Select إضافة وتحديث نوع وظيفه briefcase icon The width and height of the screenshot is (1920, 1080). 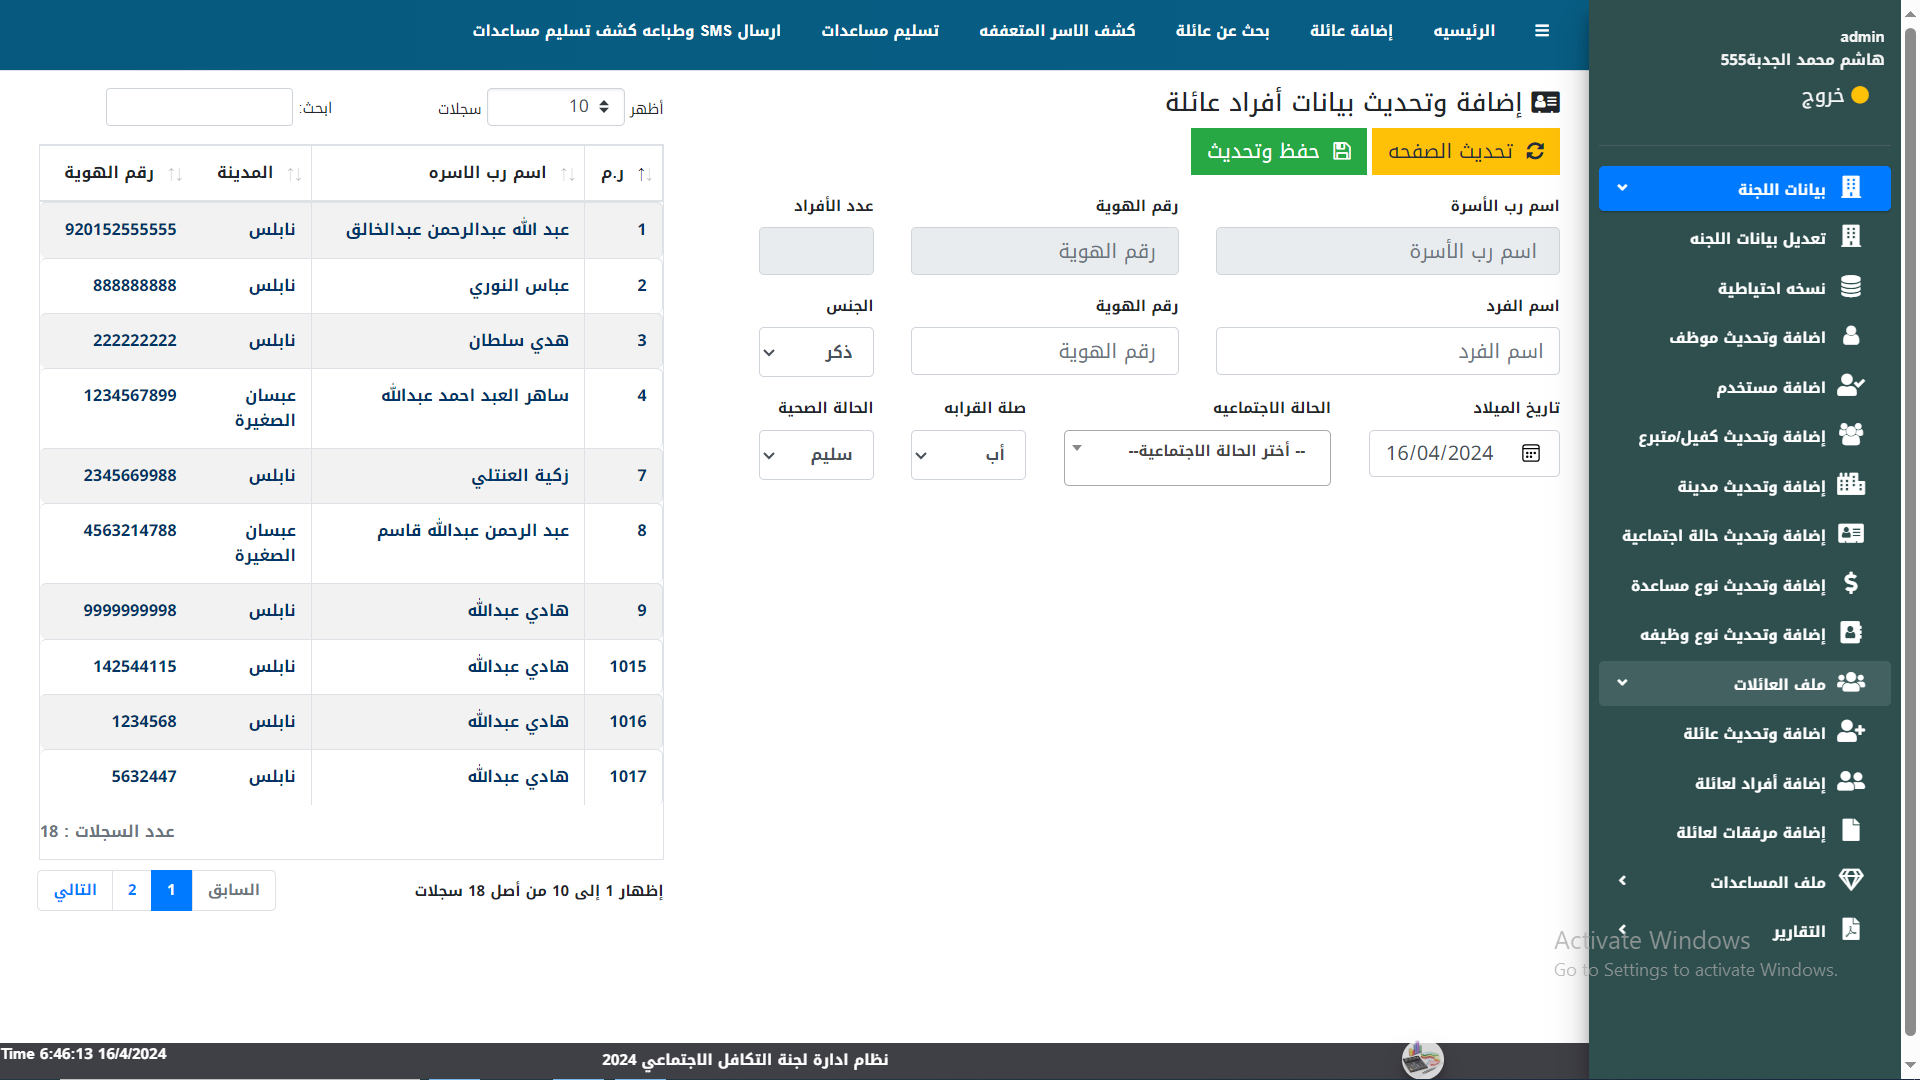point(1852,633)
